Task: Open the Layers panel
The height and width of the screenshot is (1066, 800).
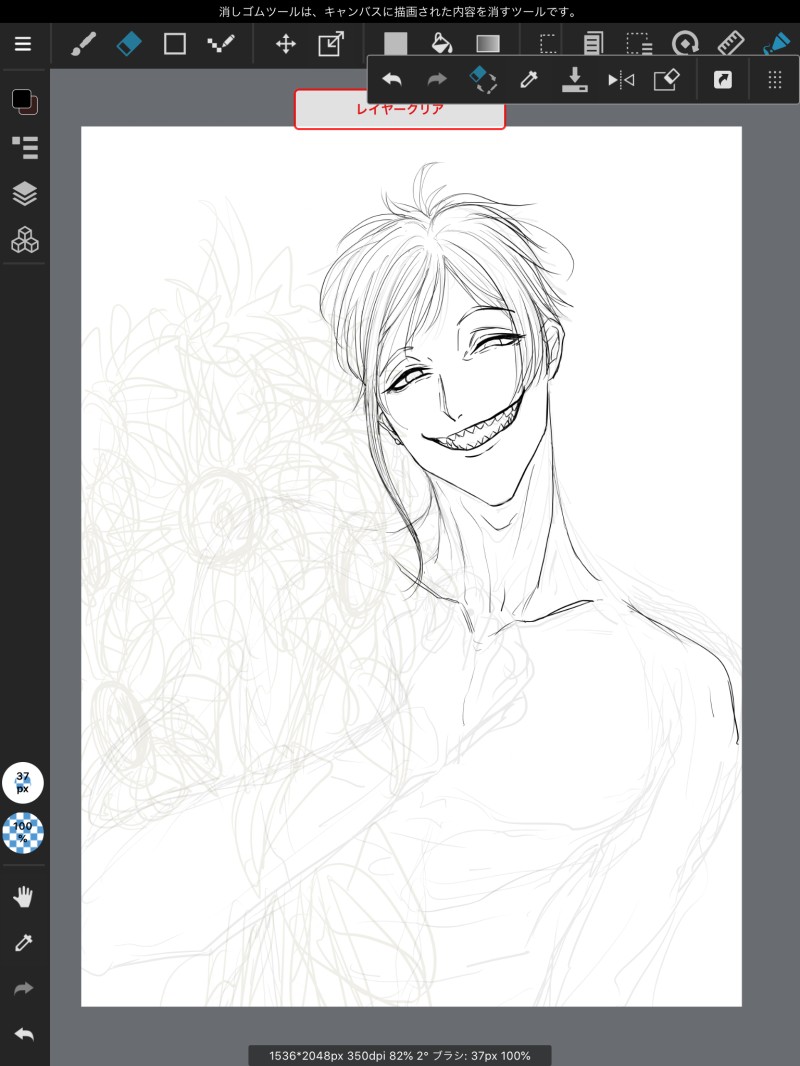Action: [x=25, y=194]
